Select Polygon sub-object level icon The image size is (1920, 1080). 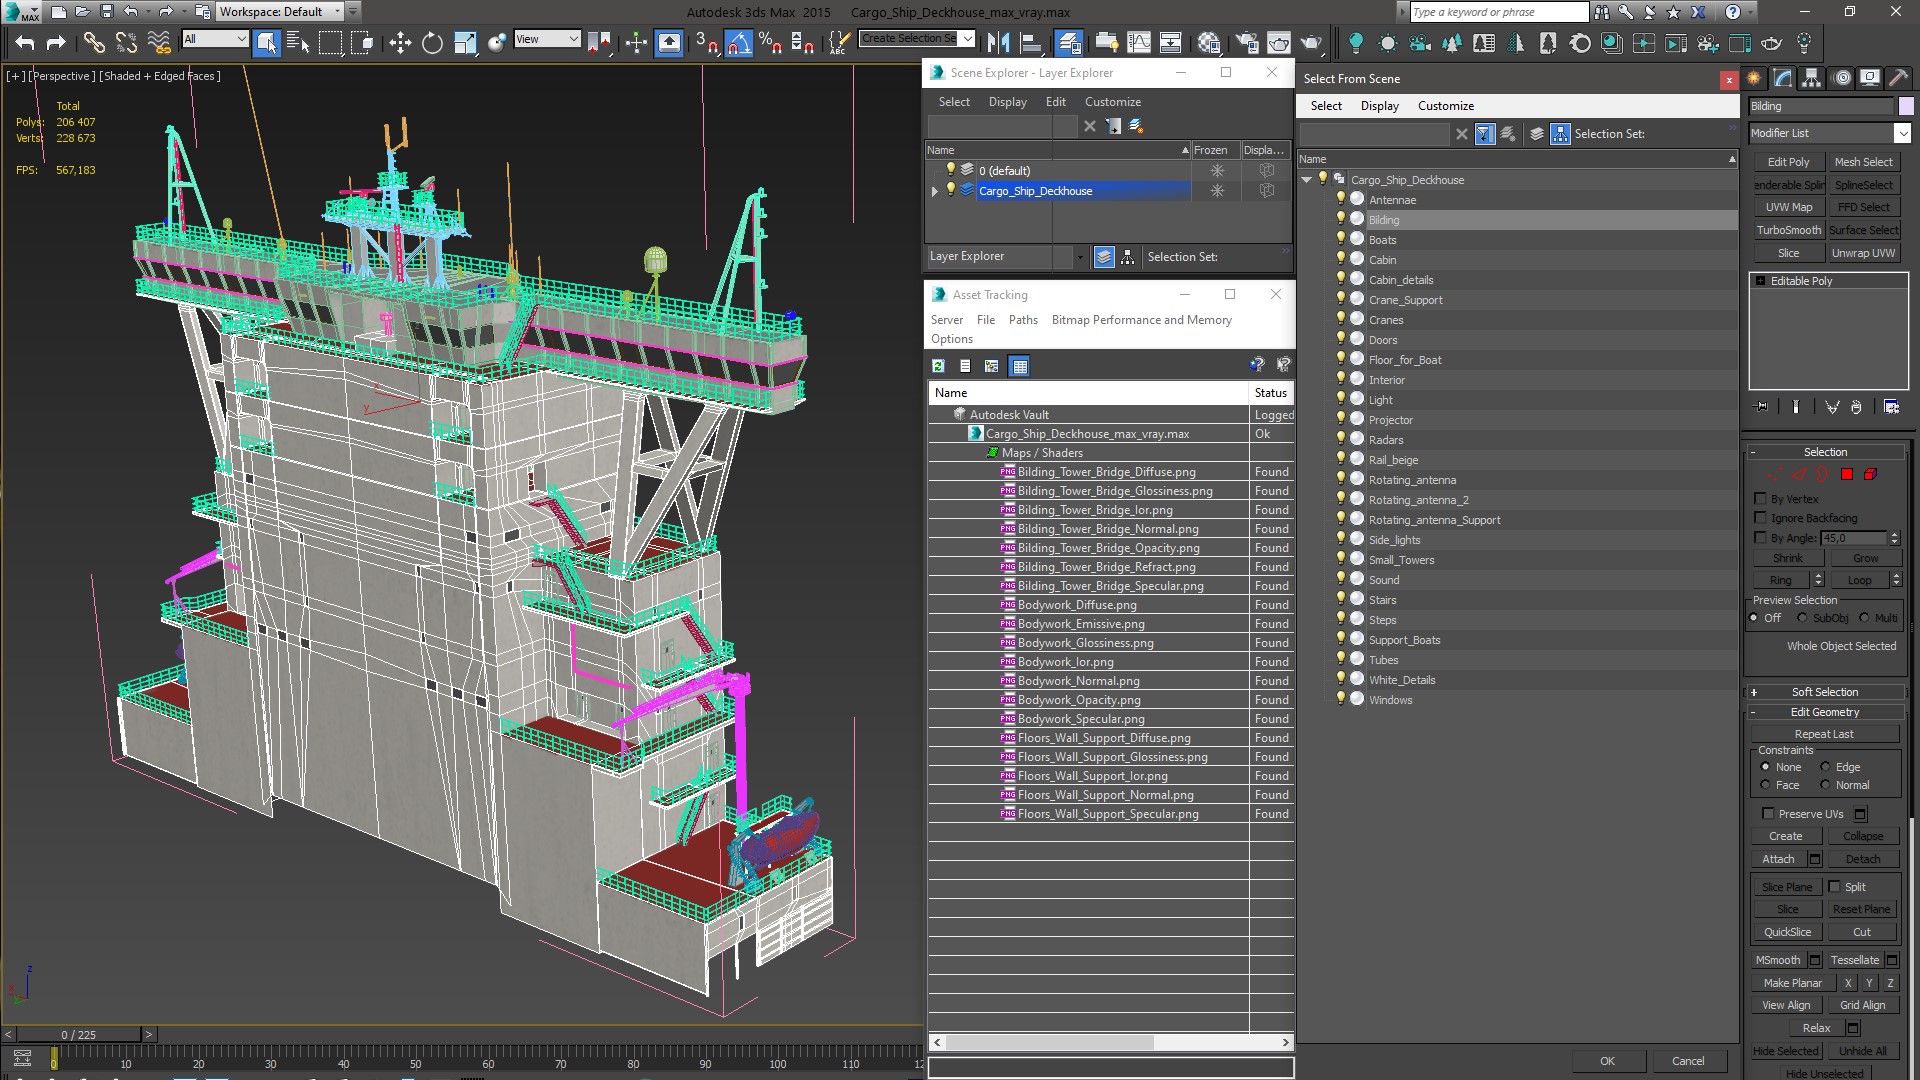pos(1847,474)
